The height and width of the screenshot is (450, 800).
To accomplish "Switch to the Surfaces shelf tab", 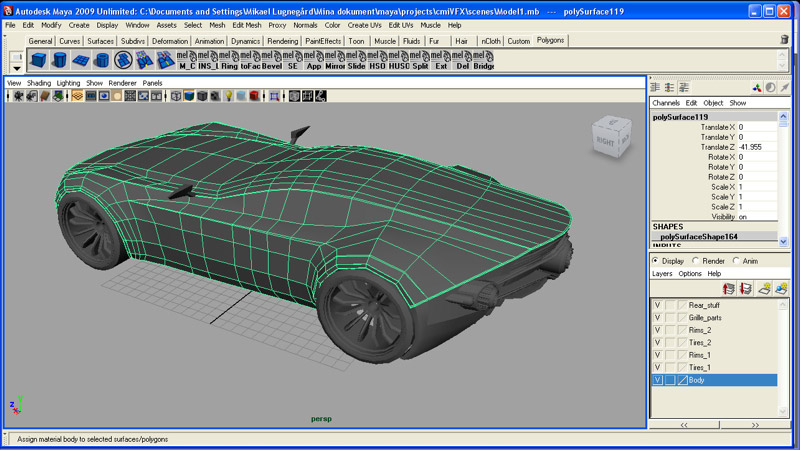I will click(x=100, y=41).
